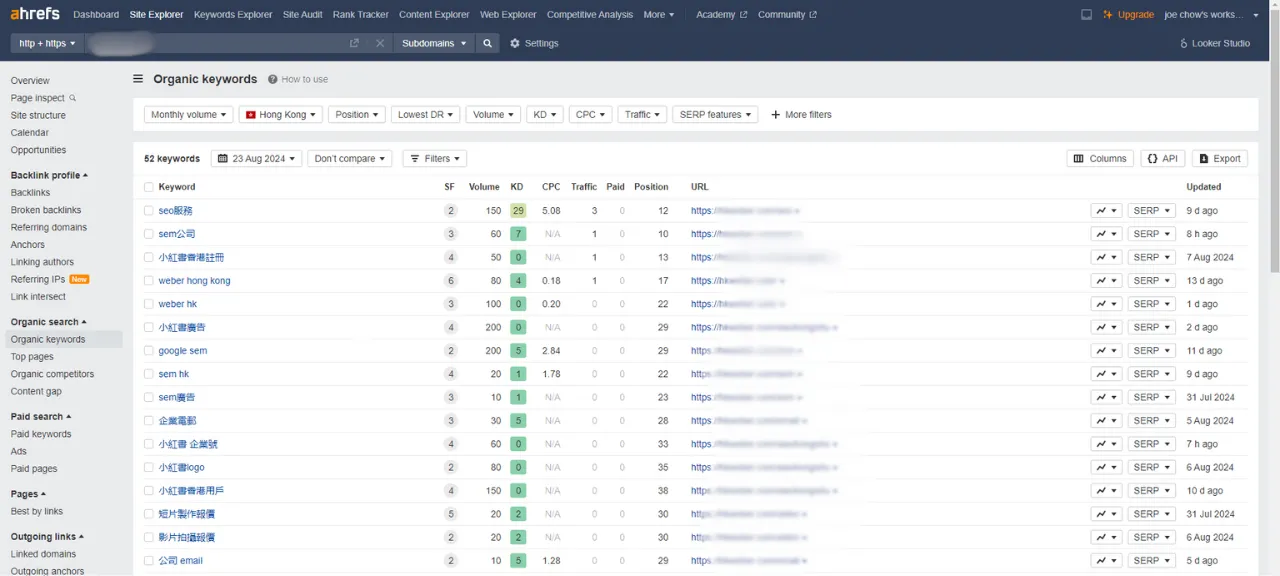Open the Don't compare dropdown

point(350,158)
